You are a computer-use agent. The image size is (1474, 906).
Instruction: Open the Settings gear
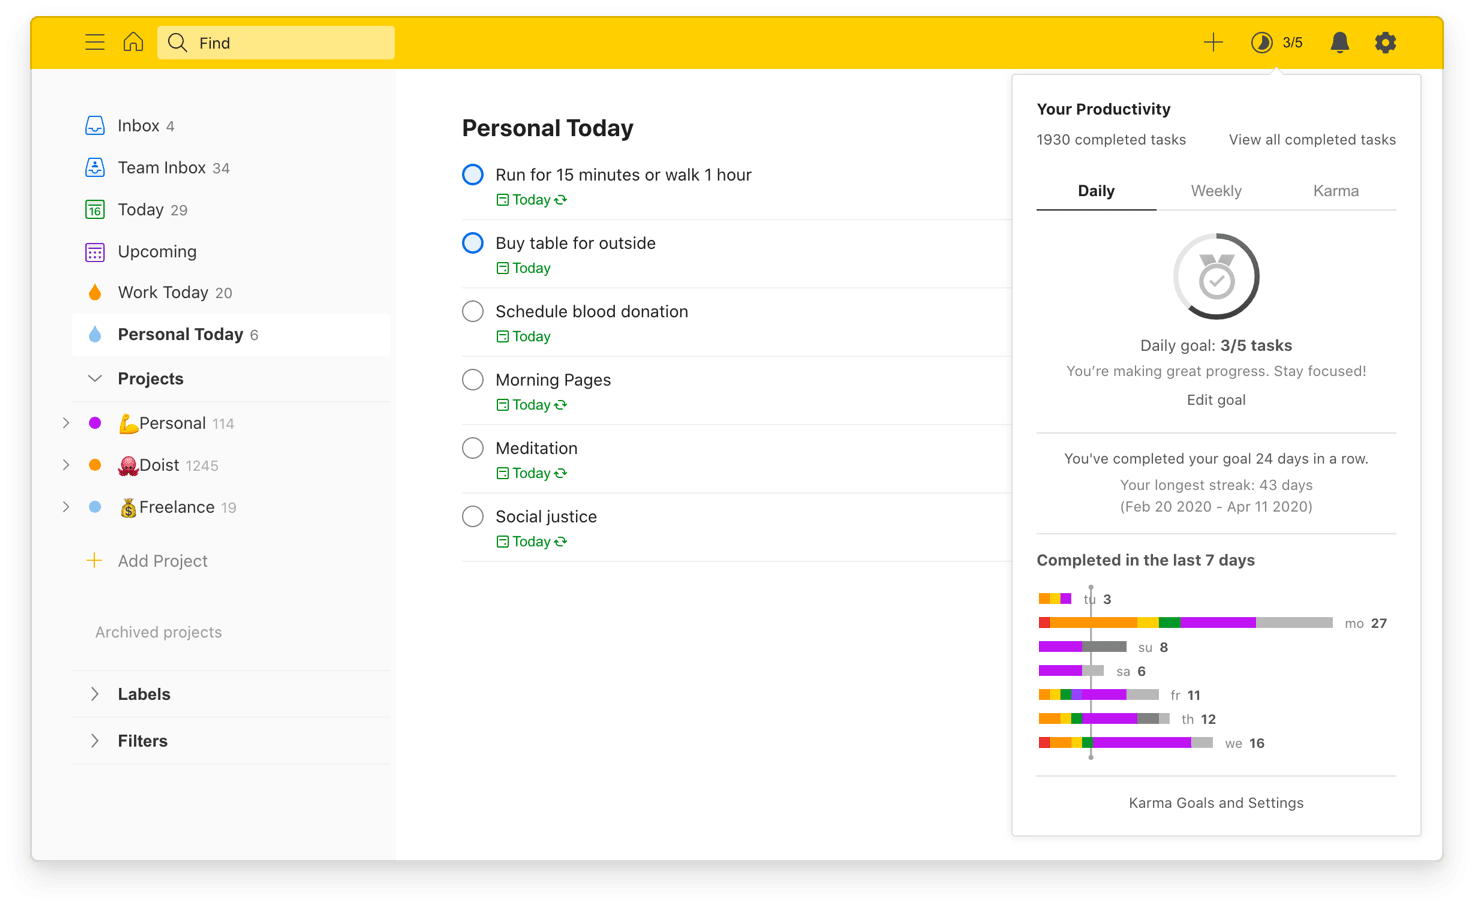1386,42
